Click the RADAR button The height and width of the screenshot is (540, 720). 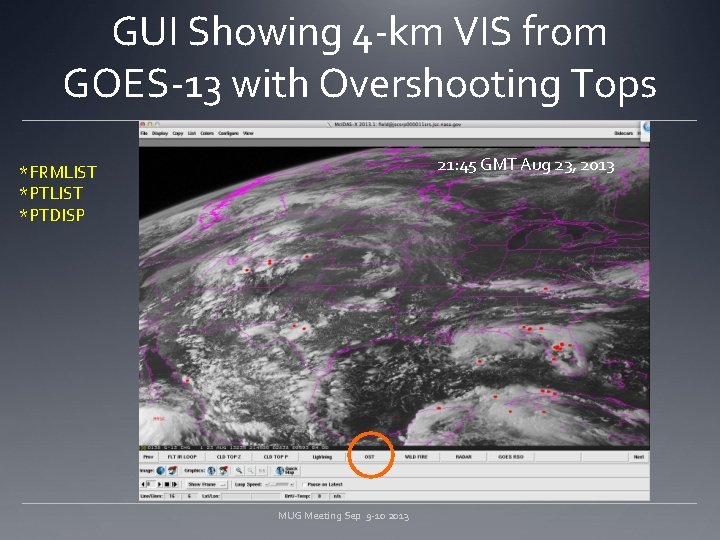463,457
